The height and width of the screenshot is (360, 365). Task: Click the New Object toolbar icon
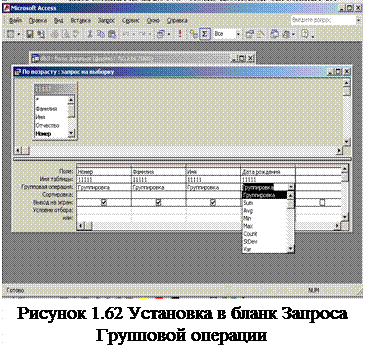286,34
